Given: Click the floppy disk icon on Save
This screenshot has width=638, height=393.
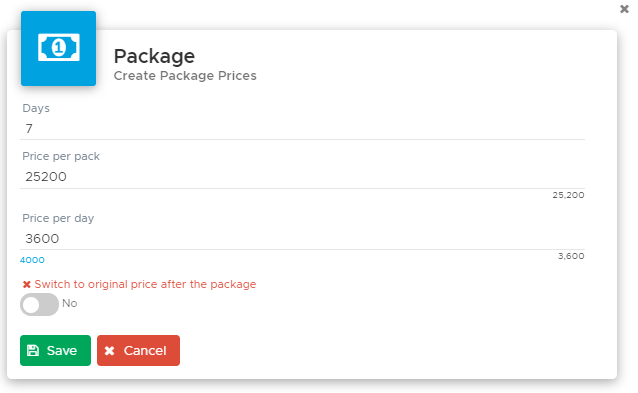Looking at the screenshot, I should [x=33, y=351].
